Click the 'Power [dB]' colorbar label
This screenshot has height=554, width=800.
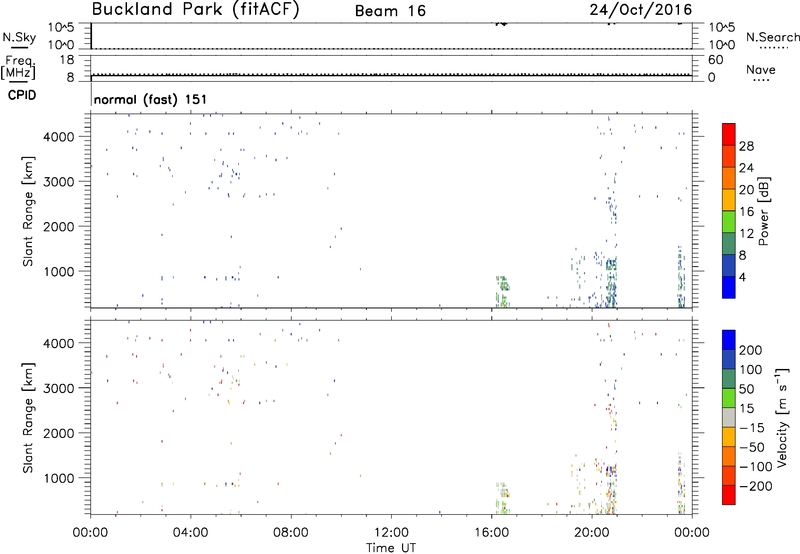tap(763, 211)
